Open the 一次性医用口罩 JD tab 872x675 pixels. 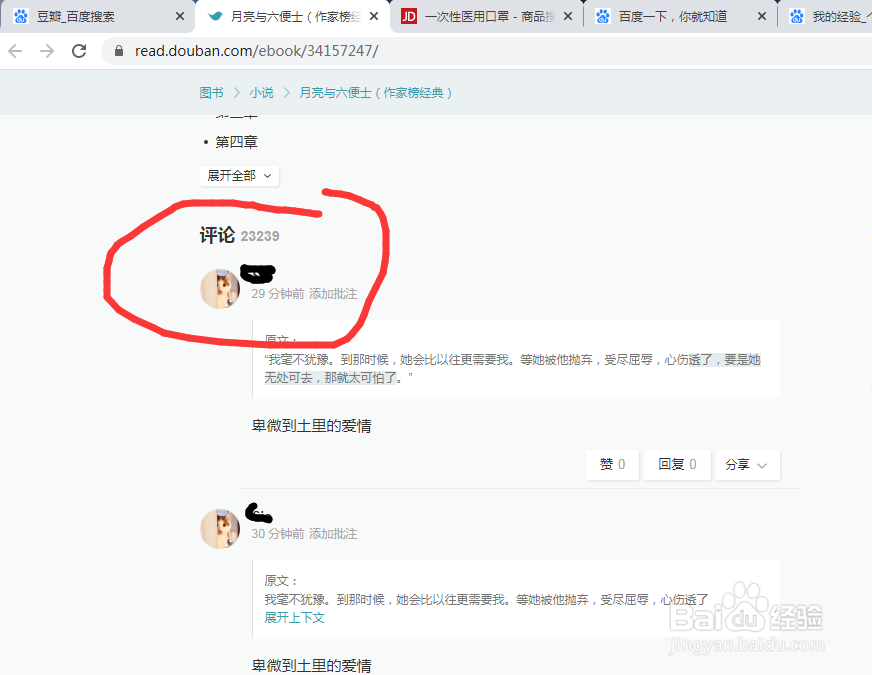[x=489, y=17]
